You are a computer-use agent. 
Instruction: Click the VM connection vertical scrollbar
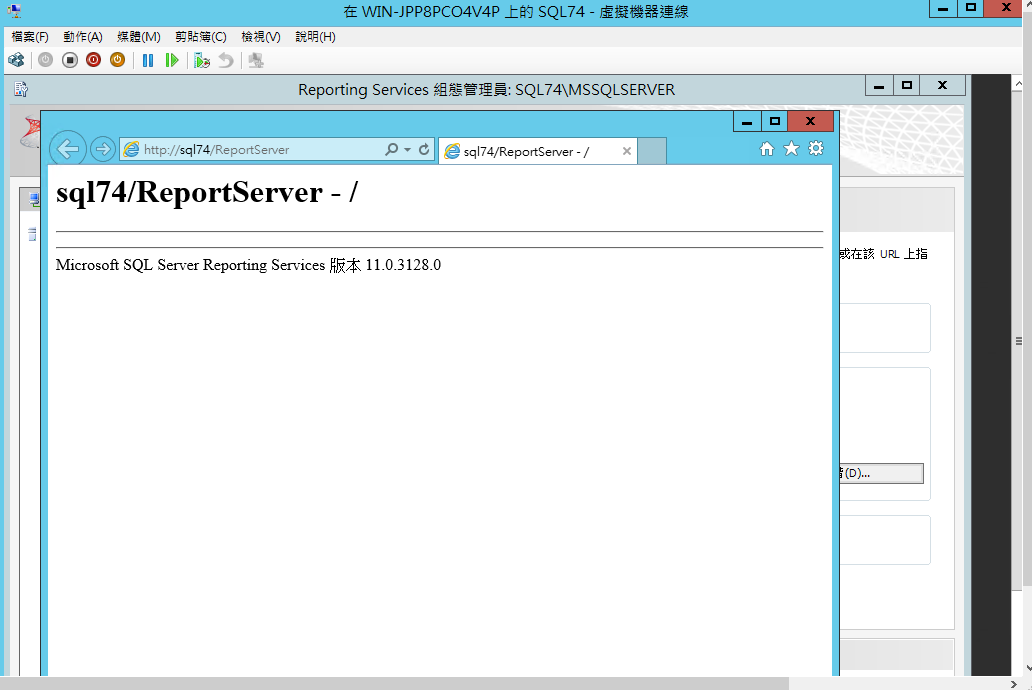(x=1019, y=340)
